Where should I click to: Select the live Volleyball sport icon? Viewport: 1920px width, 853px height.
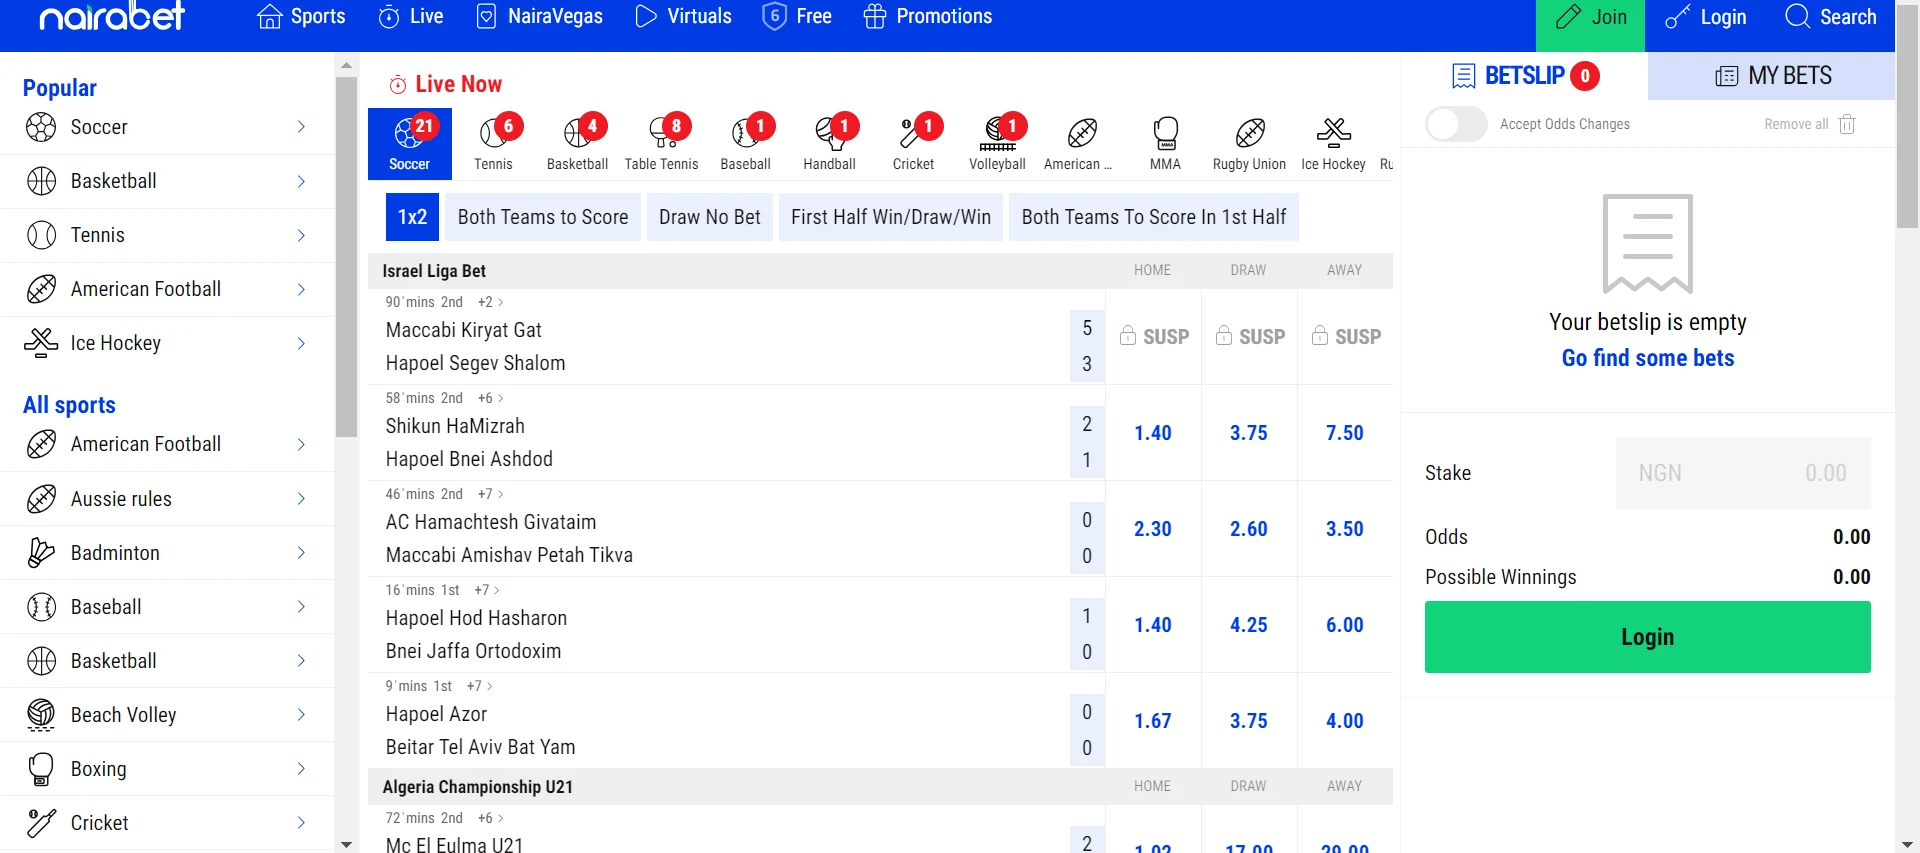[x=997, y=144]
